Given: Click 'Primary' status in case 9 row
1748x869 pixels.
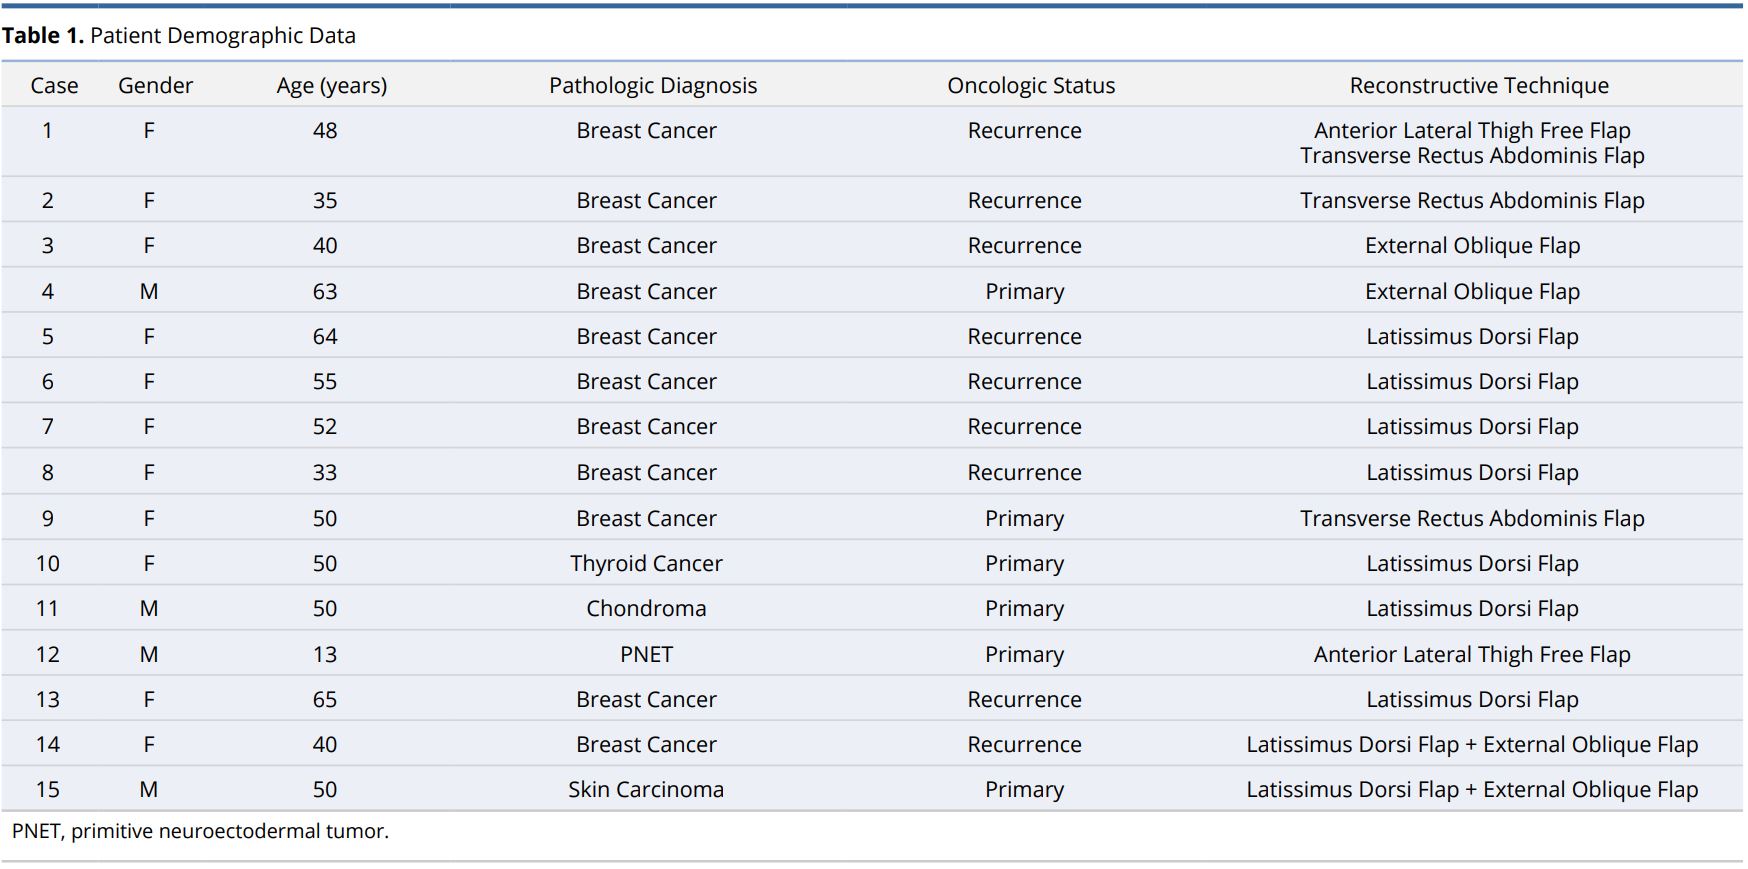Looking at the screenshot, I should point(1024,519).
